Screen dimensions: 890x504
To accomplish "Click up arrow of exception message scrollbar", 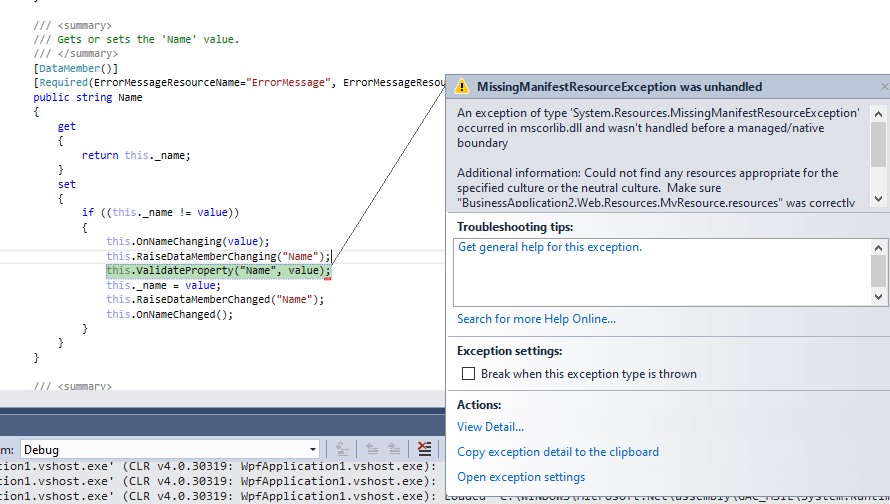I will coord(878,114).
